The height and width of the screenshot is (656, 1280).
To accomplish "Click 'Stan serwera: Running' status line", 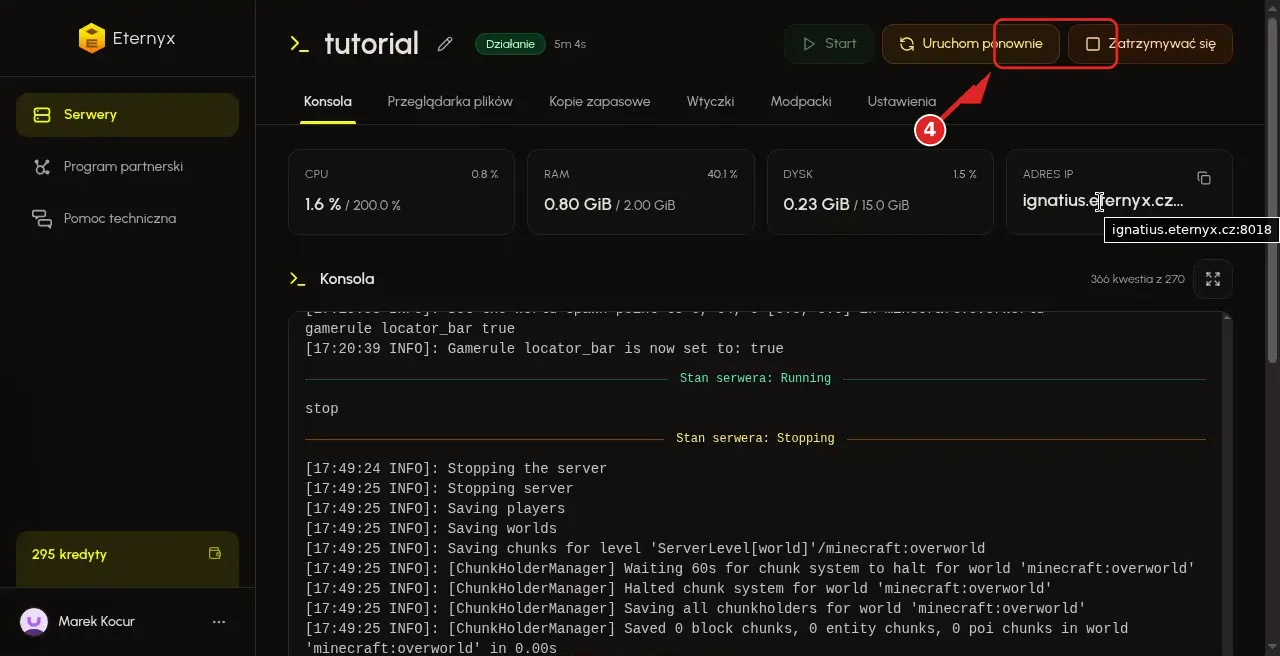I will click(755, 379).
